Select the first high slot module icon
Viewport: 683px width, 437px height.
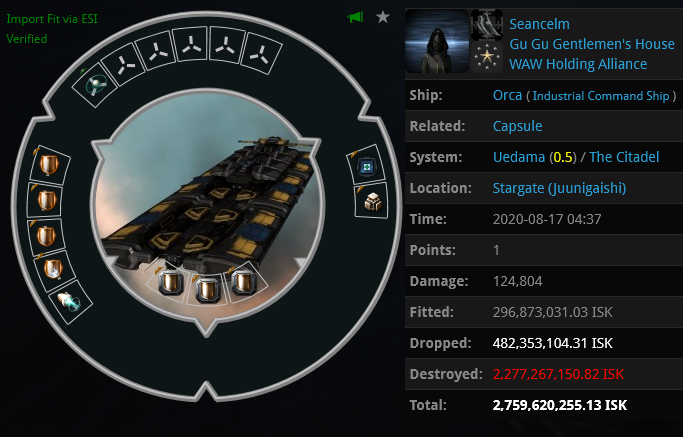pyautogui.click(x=95, y=85)
